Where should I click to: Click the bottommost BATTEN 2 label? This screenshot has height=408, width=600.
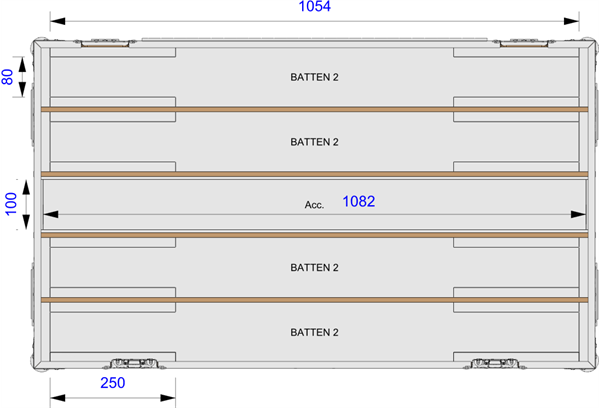pos(315,332)
